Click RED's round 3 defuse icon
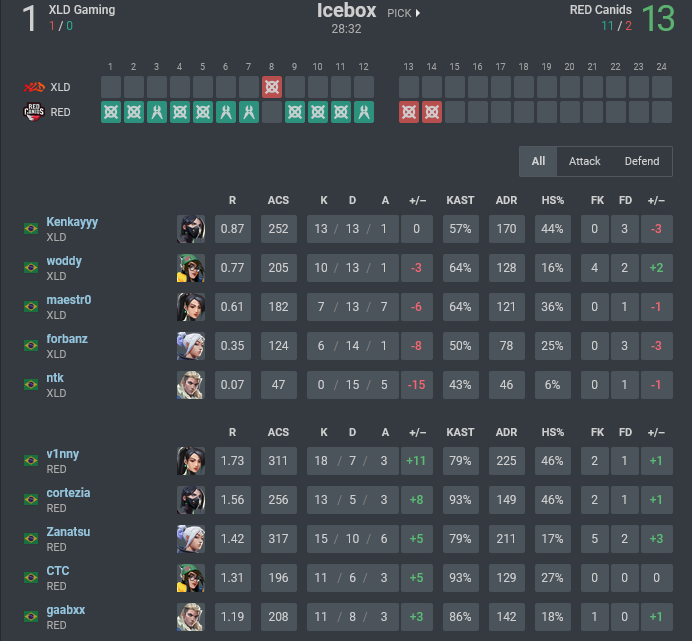Screen dimensions: 692x641 (157, 112)
